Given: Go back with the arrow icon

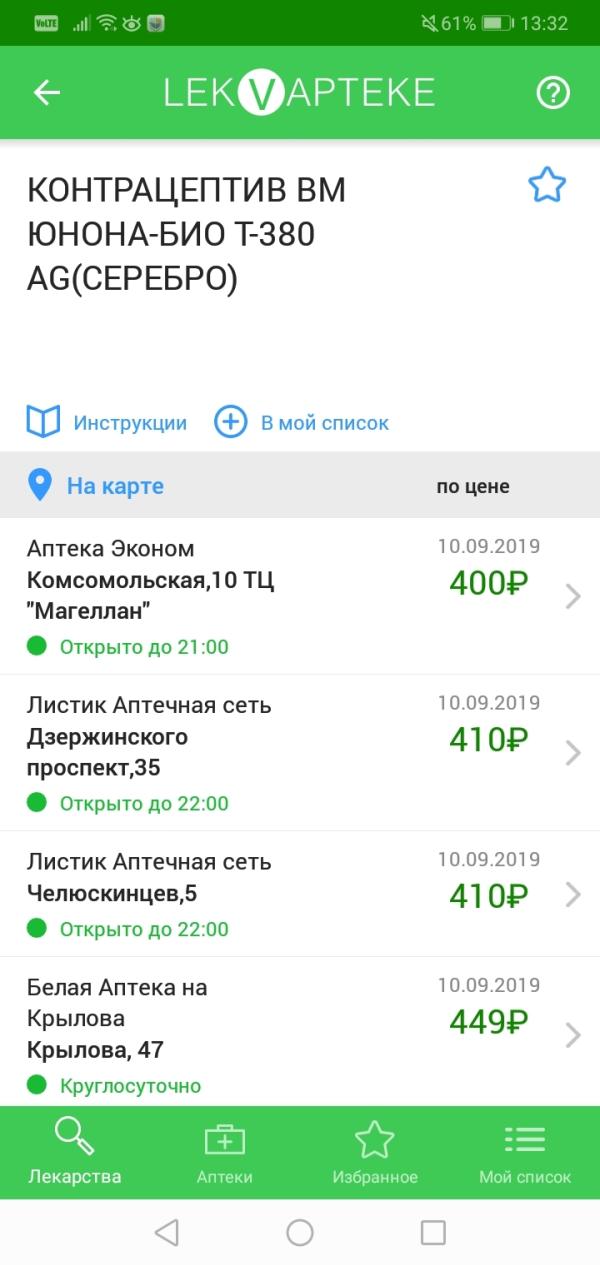Looking at the screenshot, I should [47, 93].
